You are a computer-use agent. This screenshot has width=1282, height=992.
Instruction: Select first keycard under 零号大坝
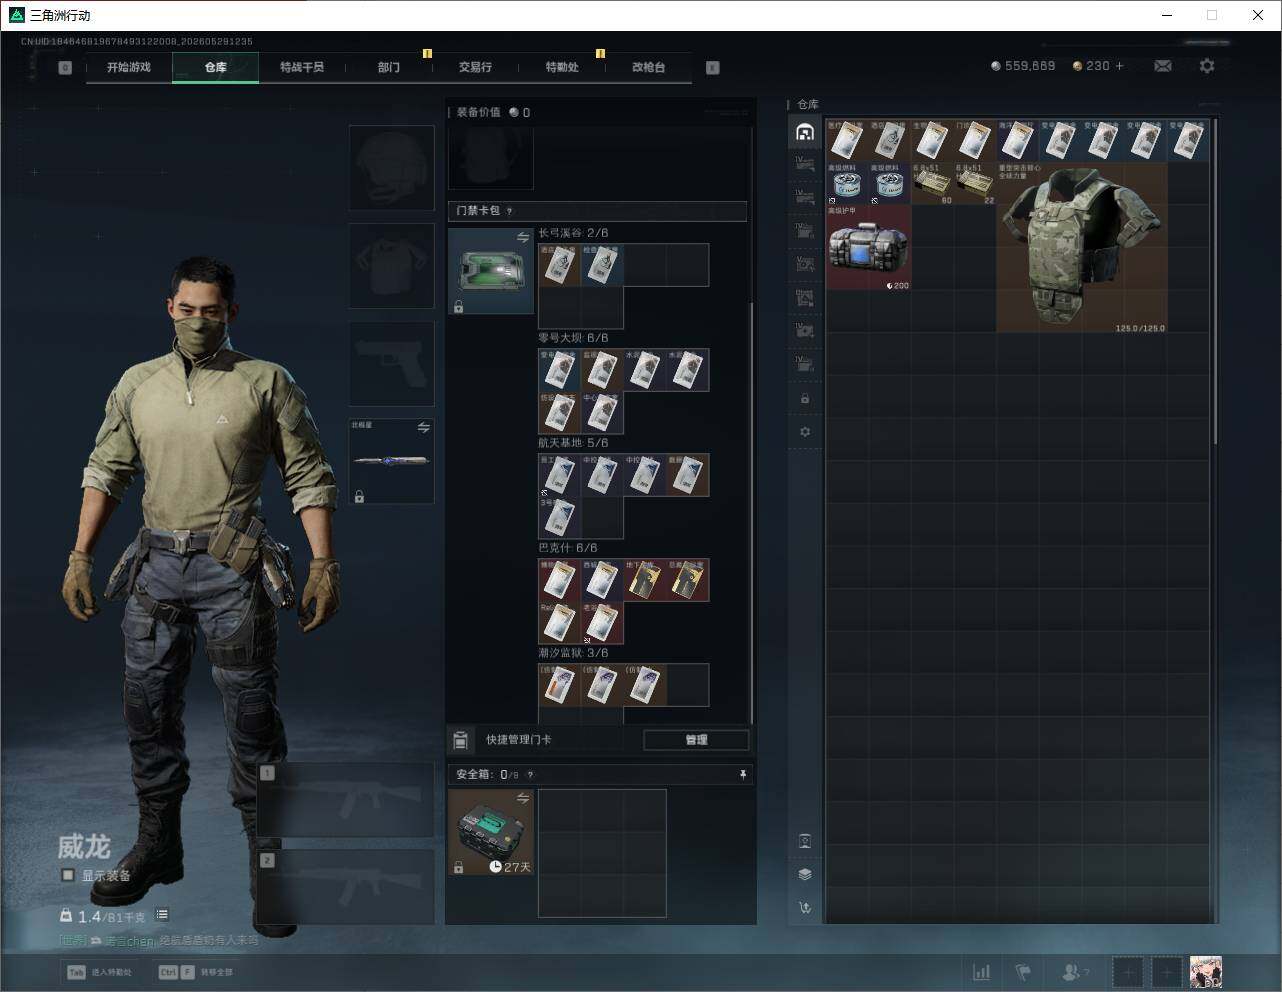[x=560, y=370]
